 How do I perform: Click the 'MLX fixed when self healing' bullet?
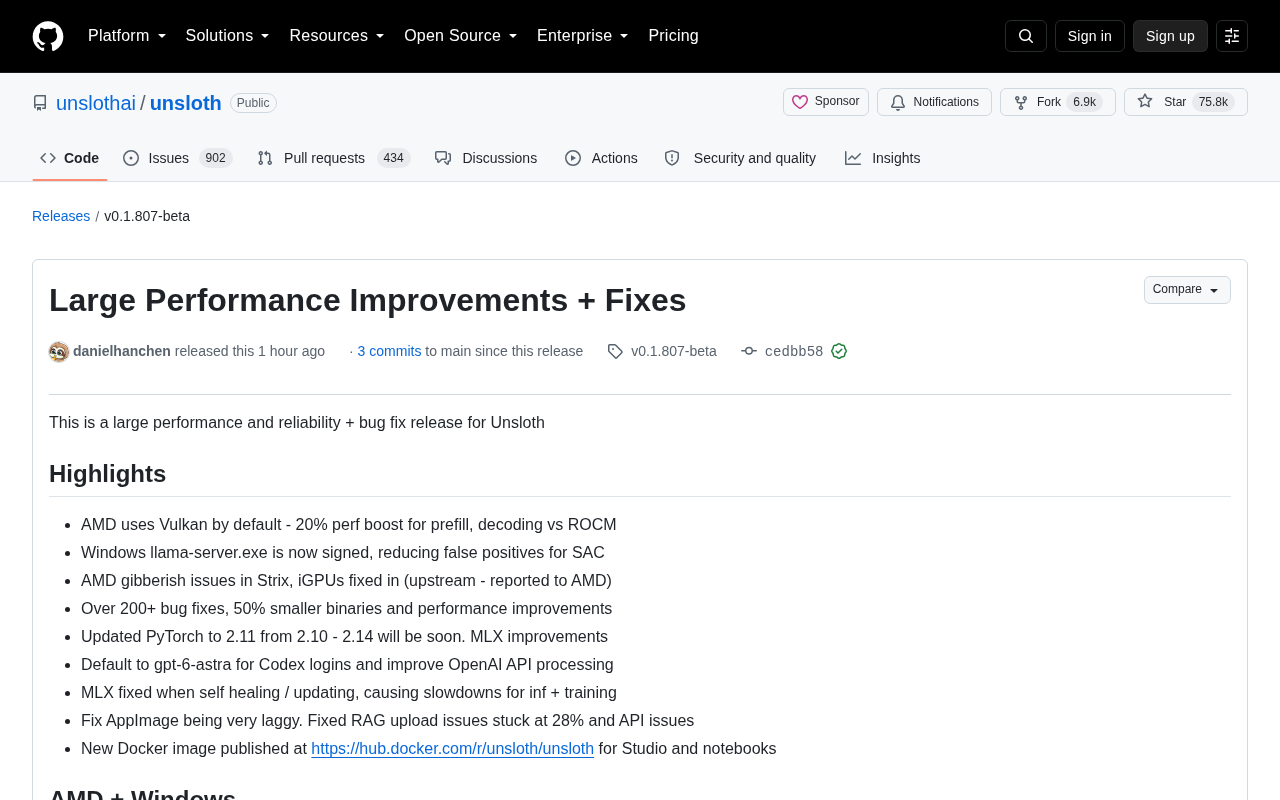click(x=349, y=692)
